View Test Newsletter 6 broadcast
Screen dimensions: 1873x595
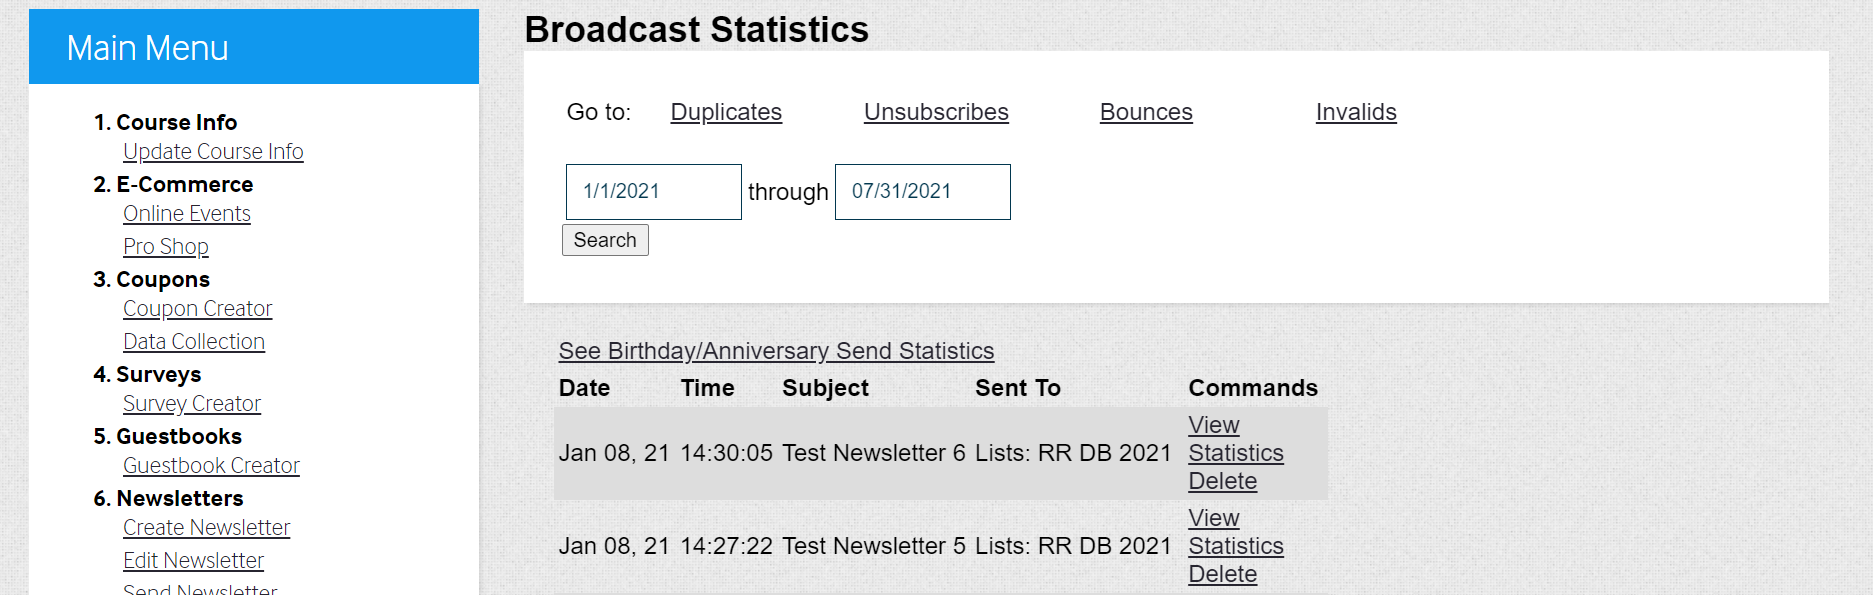1214,425
